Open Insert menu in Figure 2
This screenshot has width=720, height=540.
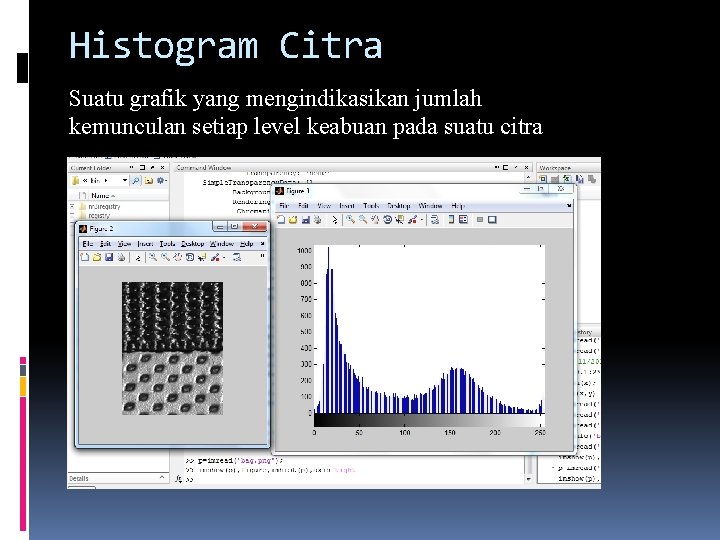tap(146, 244)
